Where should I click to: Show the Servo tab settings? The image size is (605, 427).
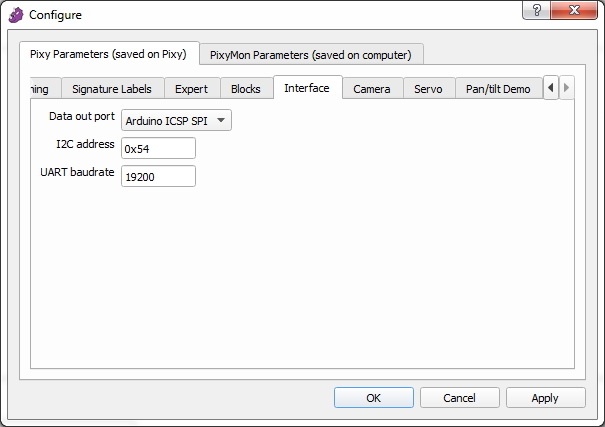coord(428,89)
